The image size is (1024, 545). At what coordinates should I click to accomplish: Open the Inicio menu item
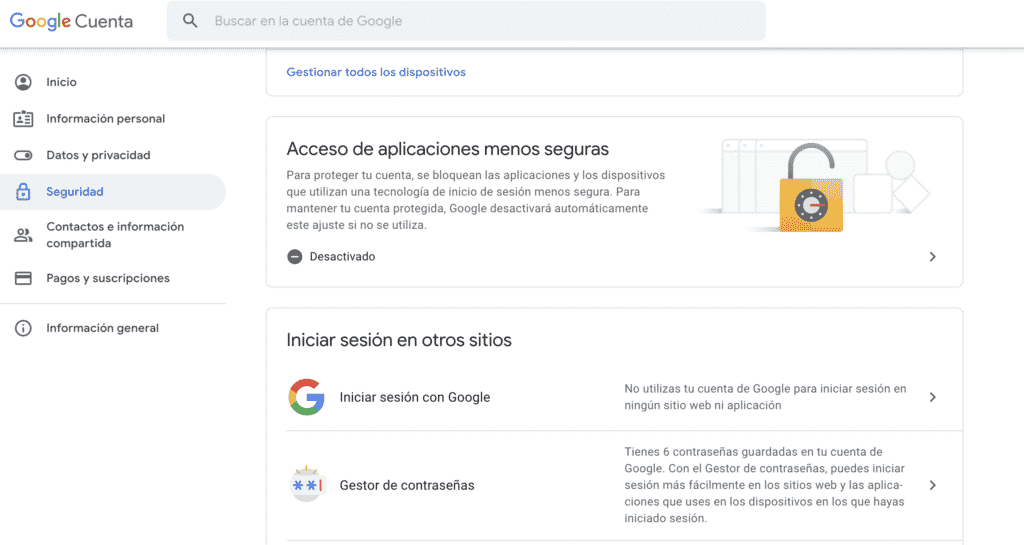tap(113, 82)
